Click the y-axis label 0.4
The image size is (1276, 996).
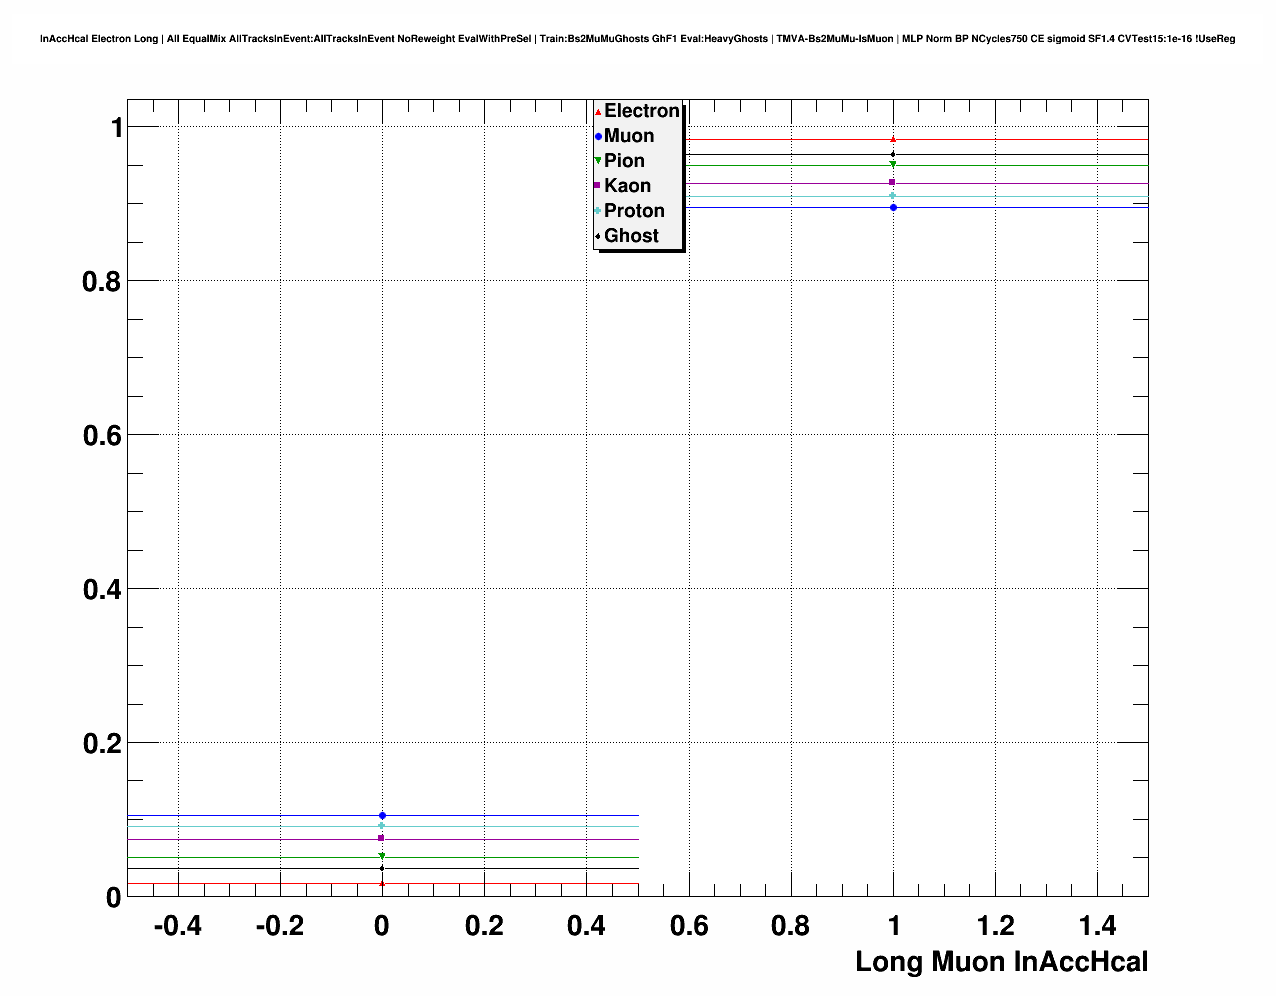tap(101, 590)
